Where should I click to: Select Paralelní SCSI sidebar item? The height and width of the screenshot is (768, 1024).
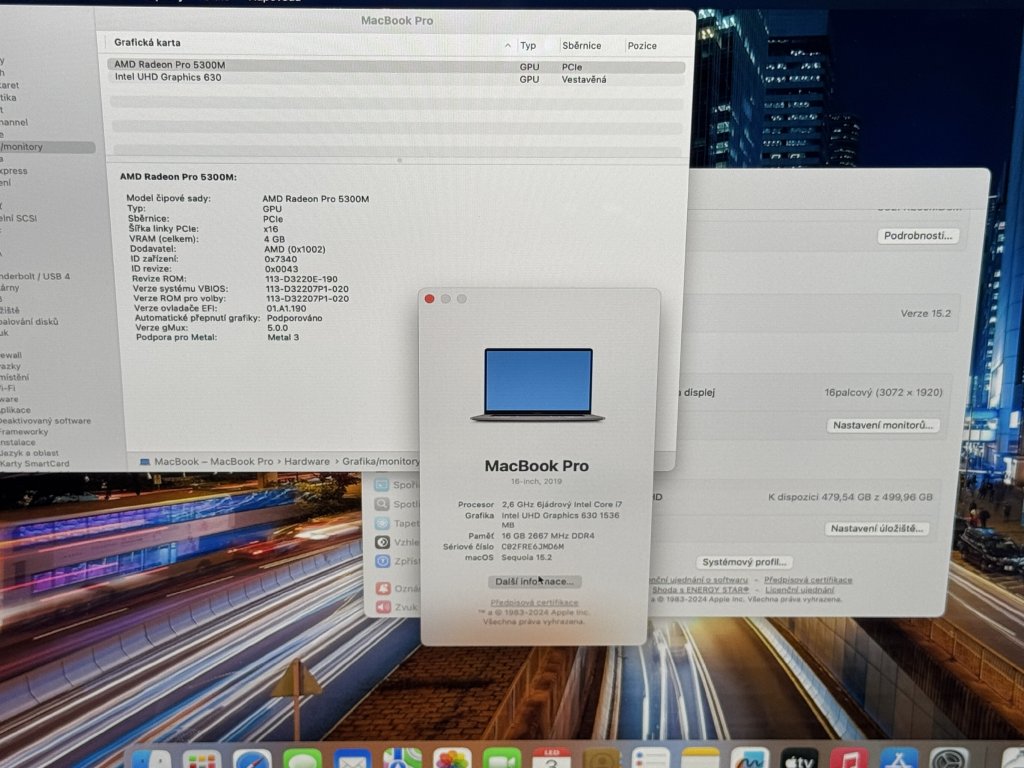[18, 219]
